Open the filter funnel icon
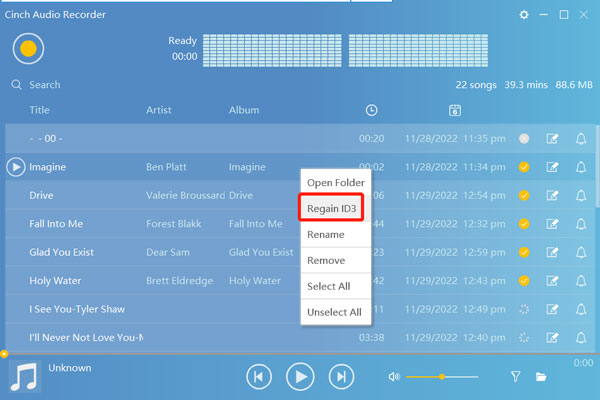 coord(515,377)
